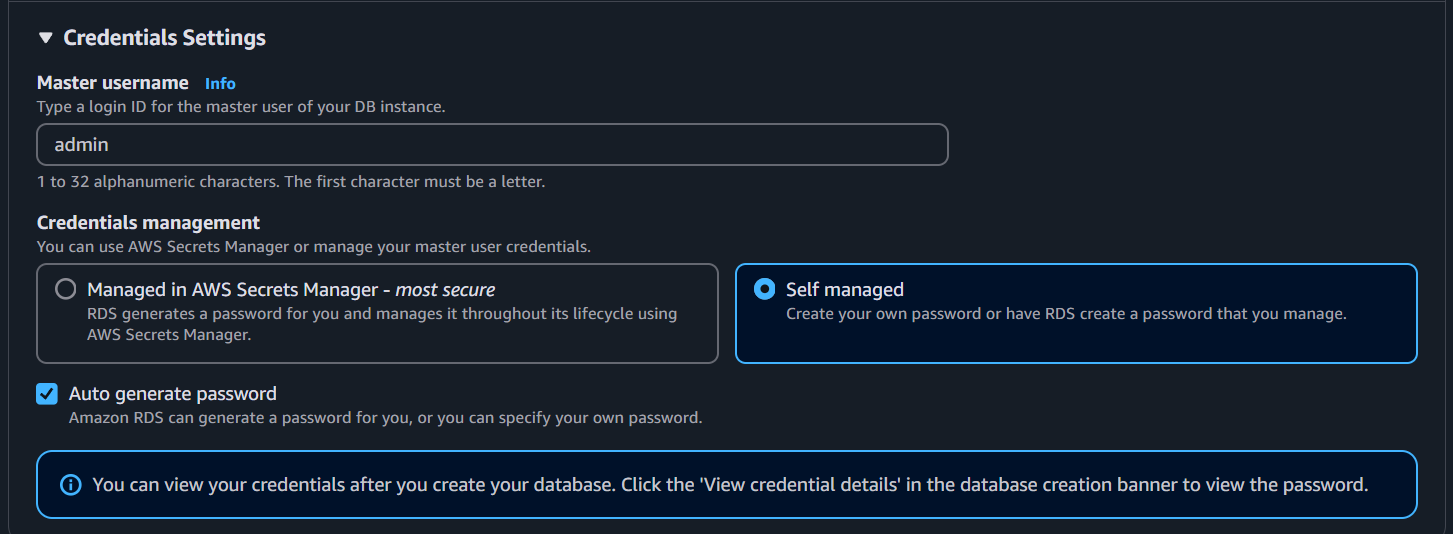Image resolution: width=1453 pixels, height=534 pixels.
Task: Focus the Master username field containing admin
Action: 492,145
